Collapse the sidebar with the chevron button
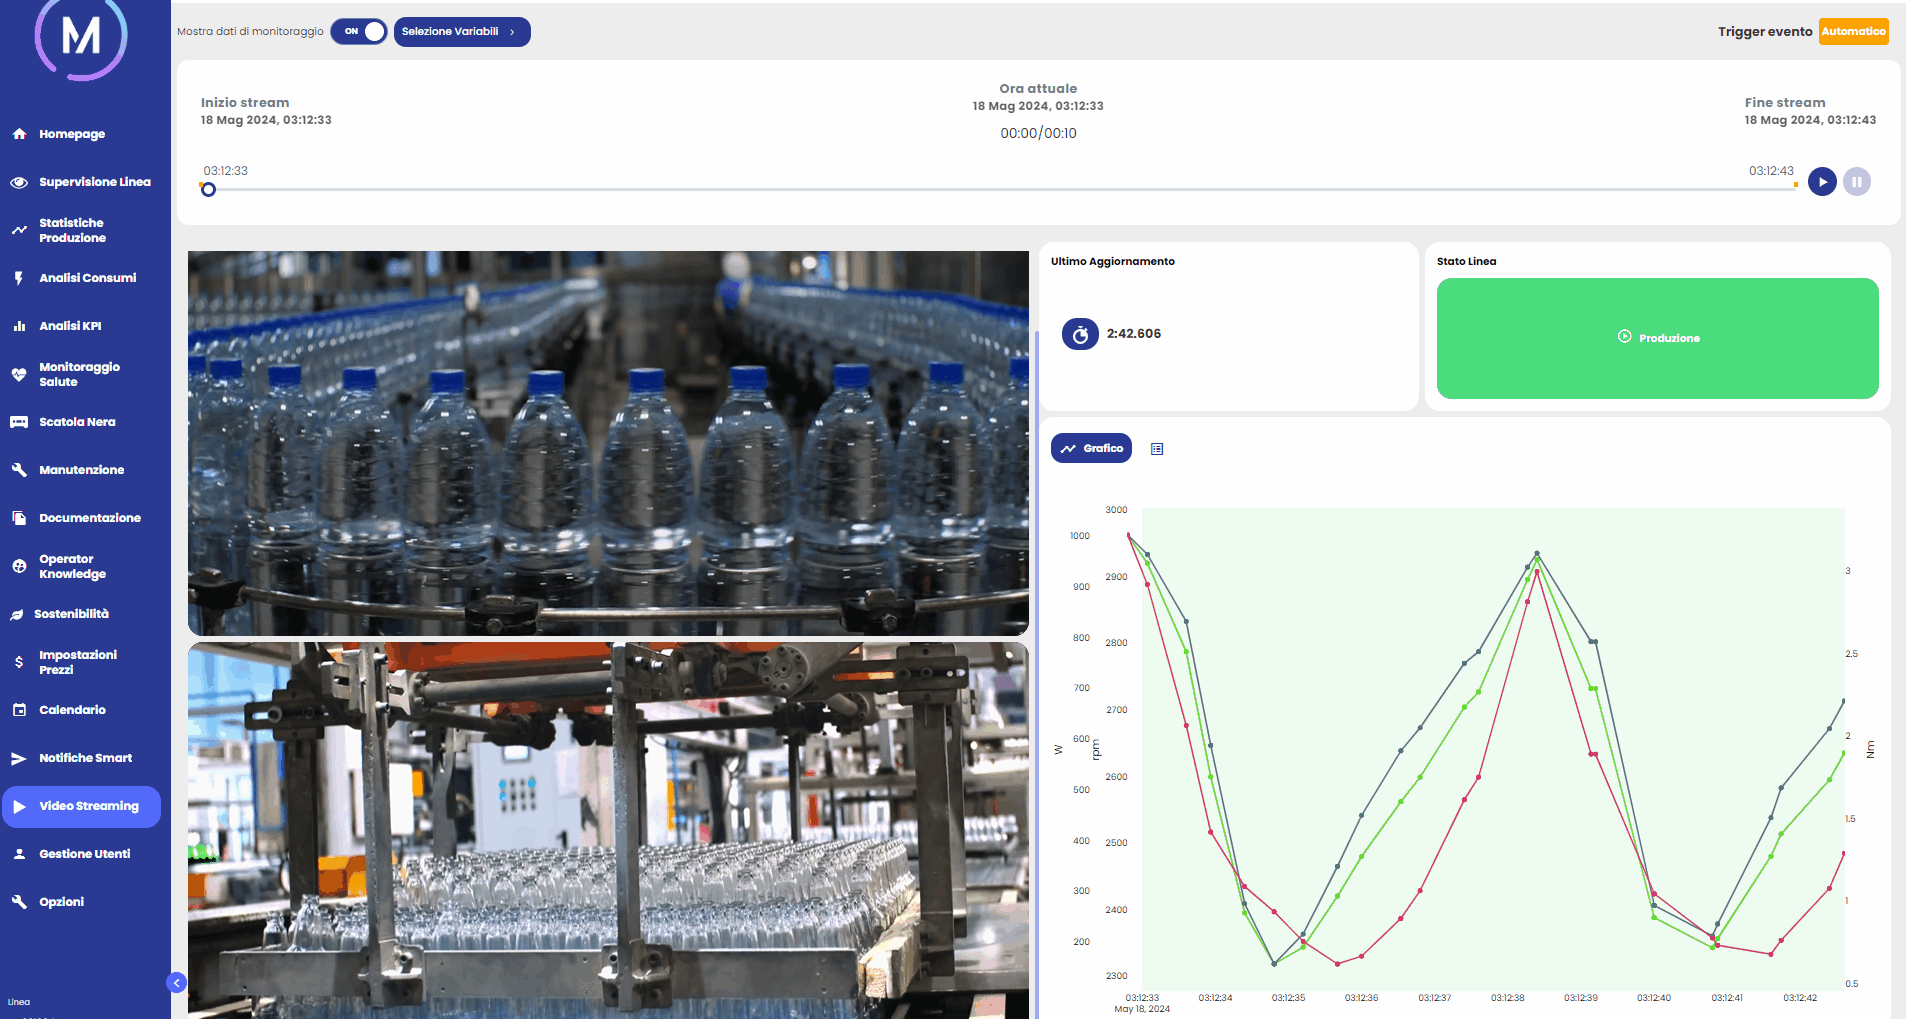The height and width of the screenshot is (1019, 1906). pyautogui.click(x=177, y=983)
